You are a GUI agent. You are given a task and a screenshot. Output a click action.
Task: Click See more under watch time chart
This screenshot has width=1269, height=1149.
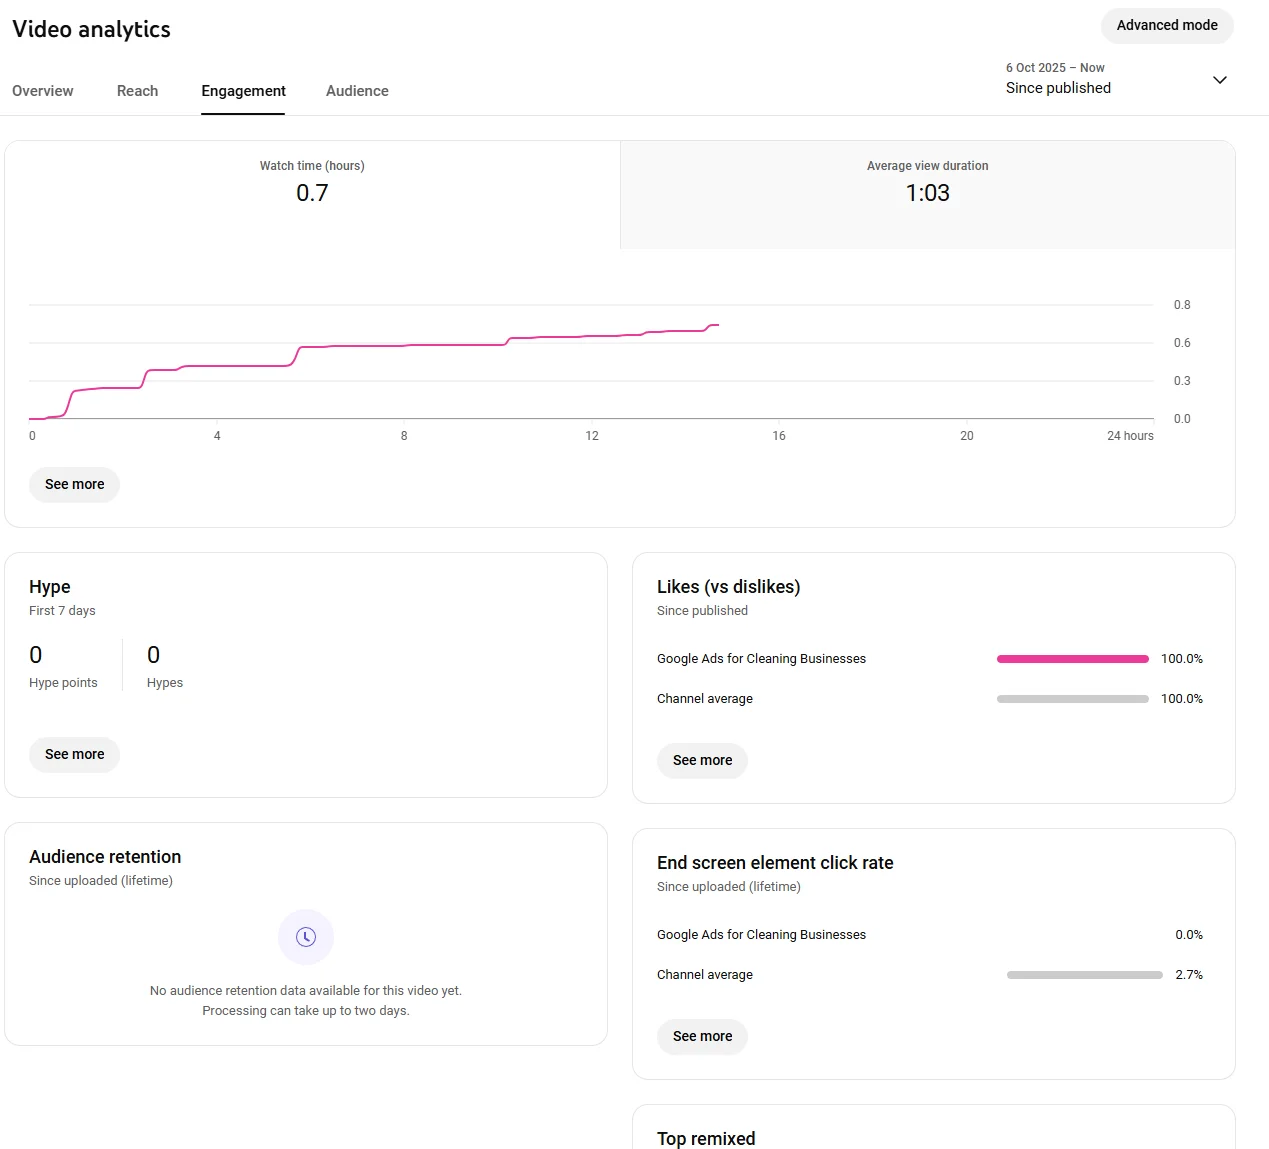point(75,485)
